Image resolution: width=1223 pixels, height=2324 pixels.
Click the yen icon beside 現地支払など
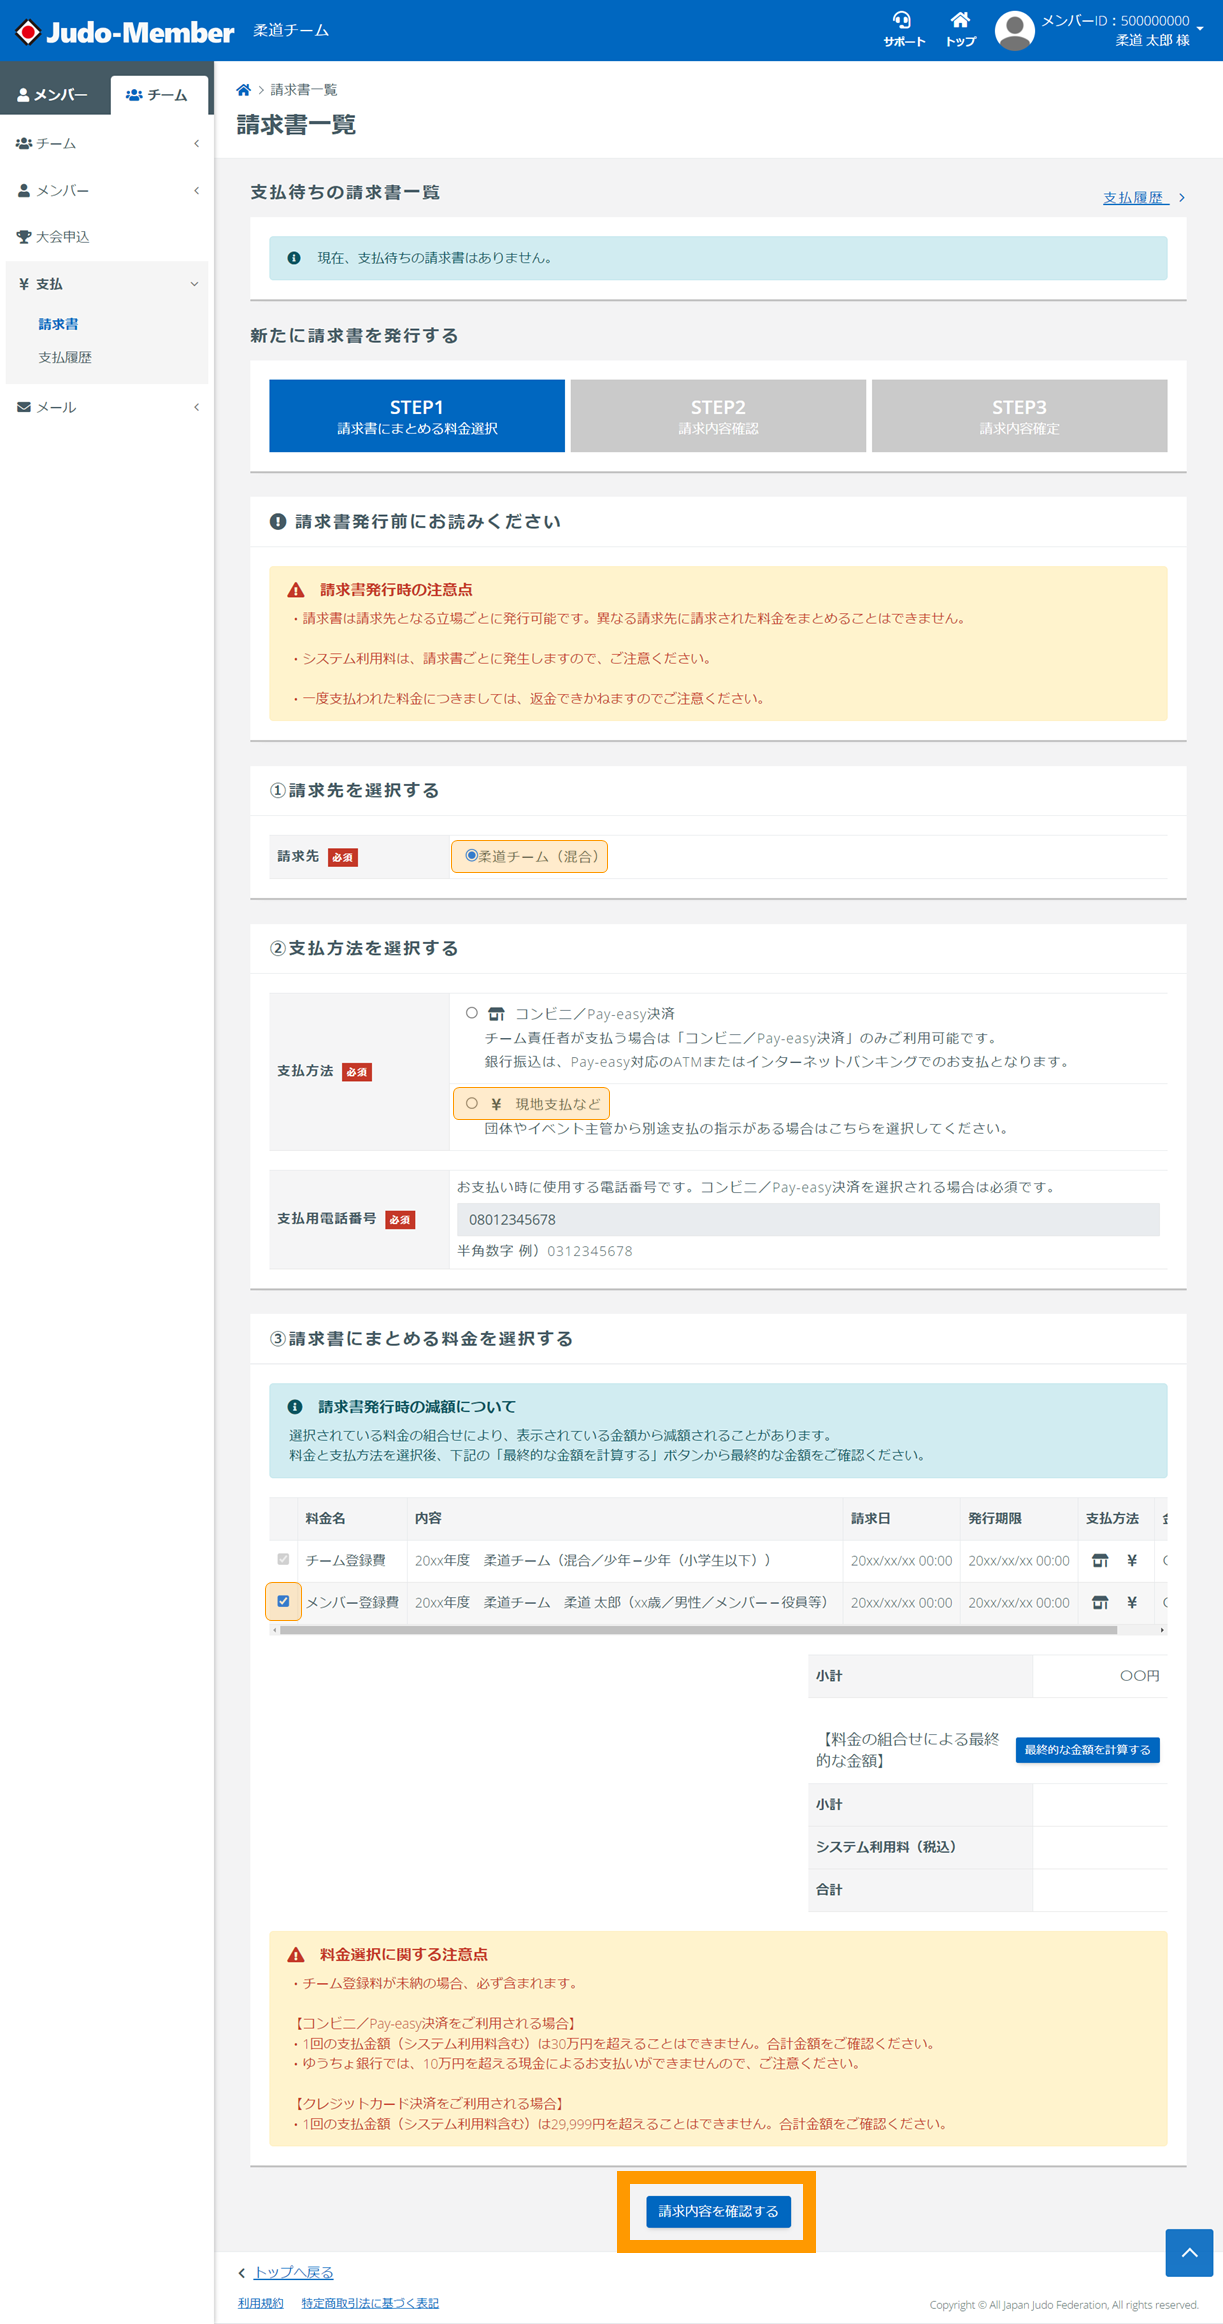(x=496, y=1104)
